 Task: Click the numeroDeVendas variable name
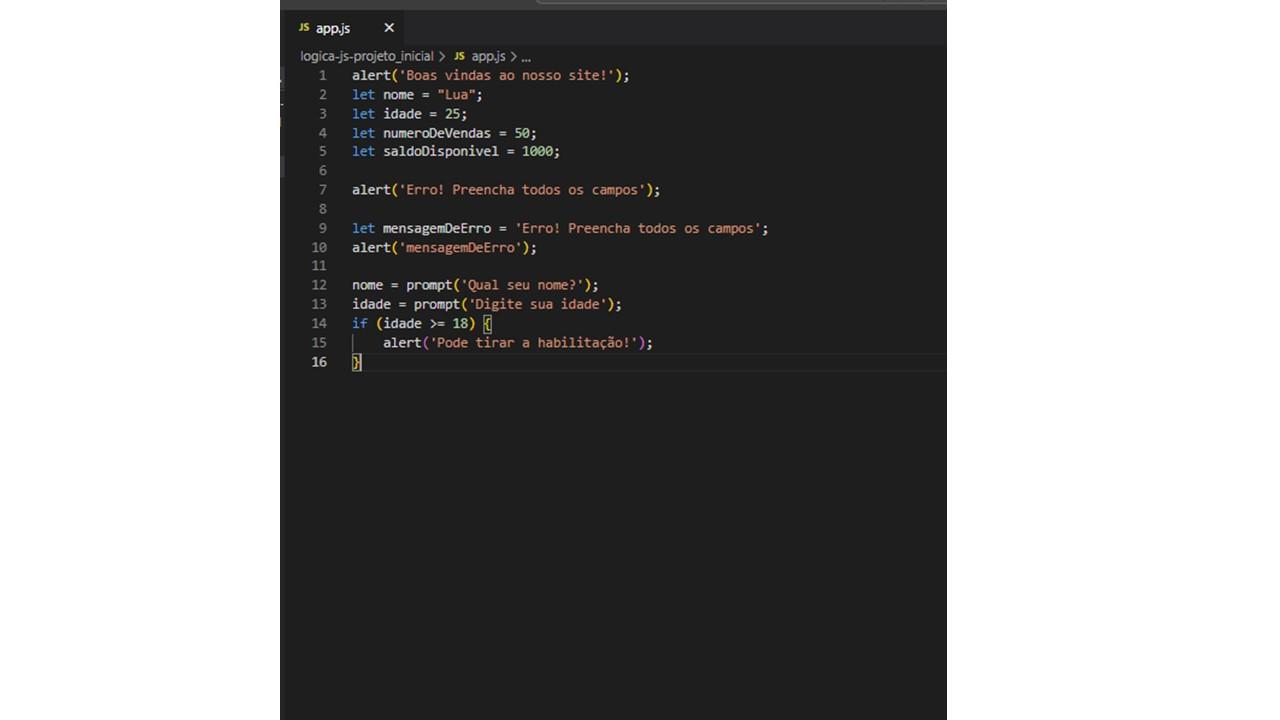pyautogui.click(x=437, y=133)
